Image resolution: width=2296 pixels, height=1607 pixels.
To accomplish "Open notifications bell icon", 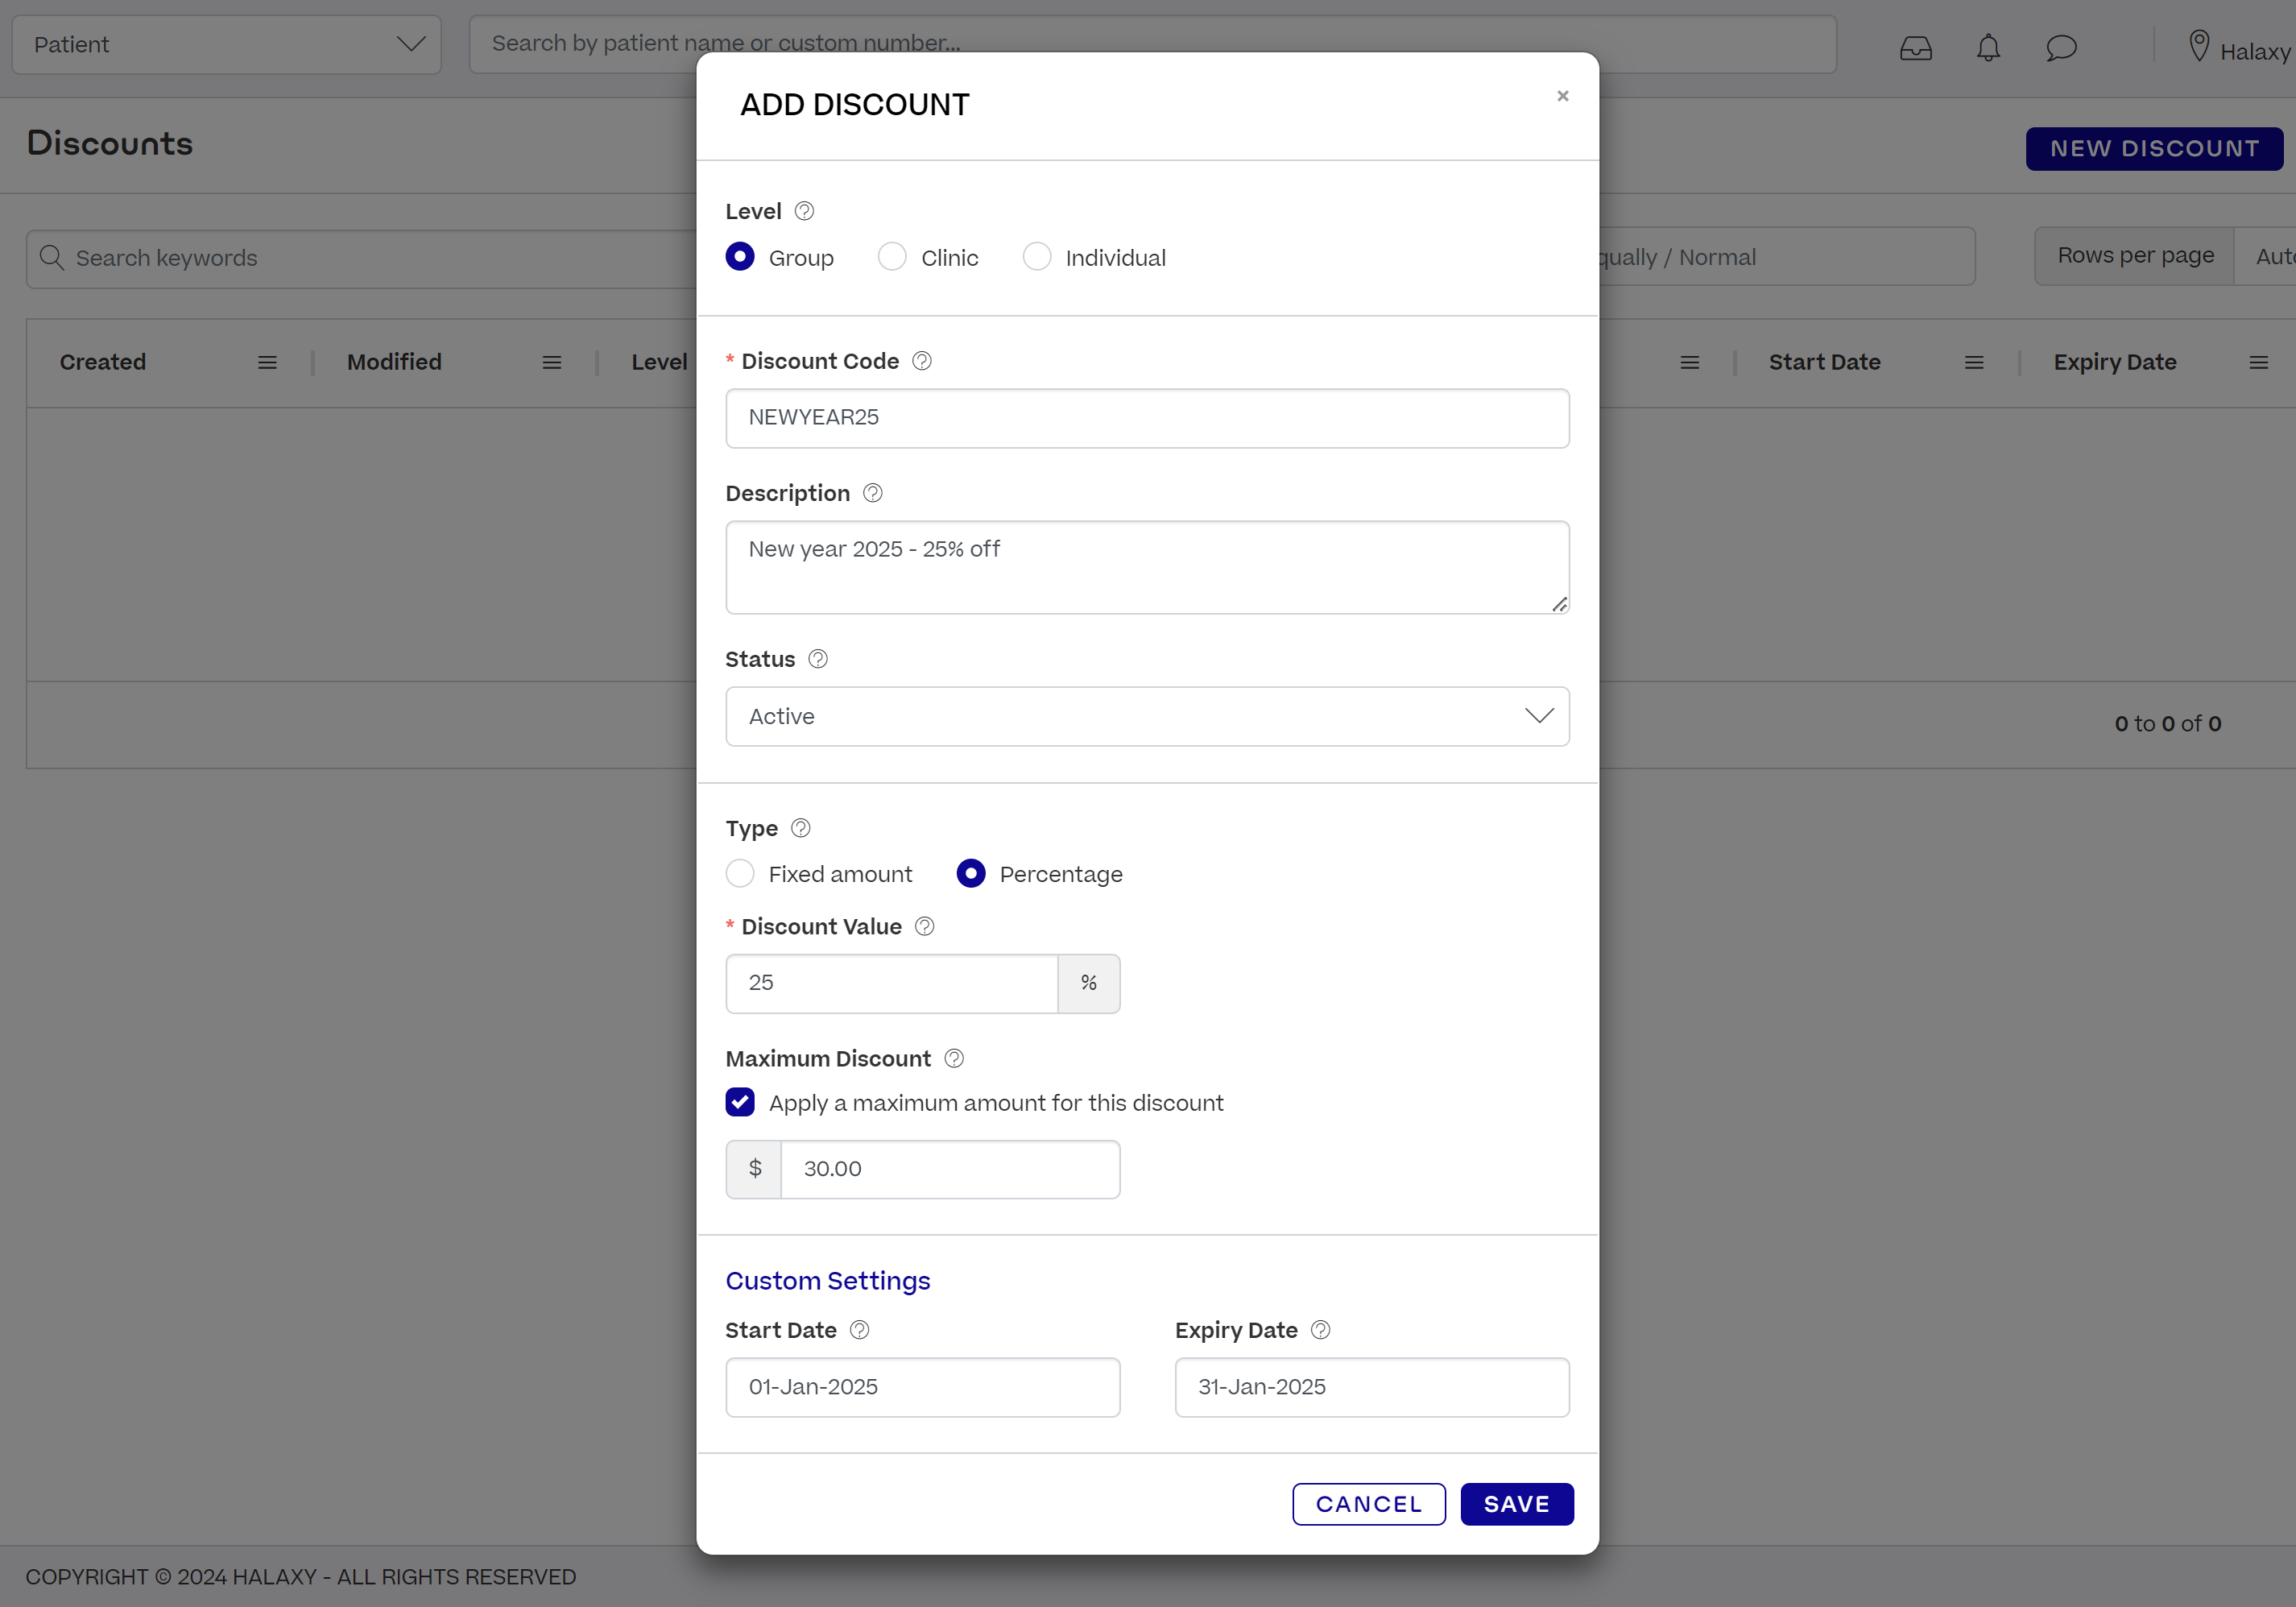I will click(1988, 48).
